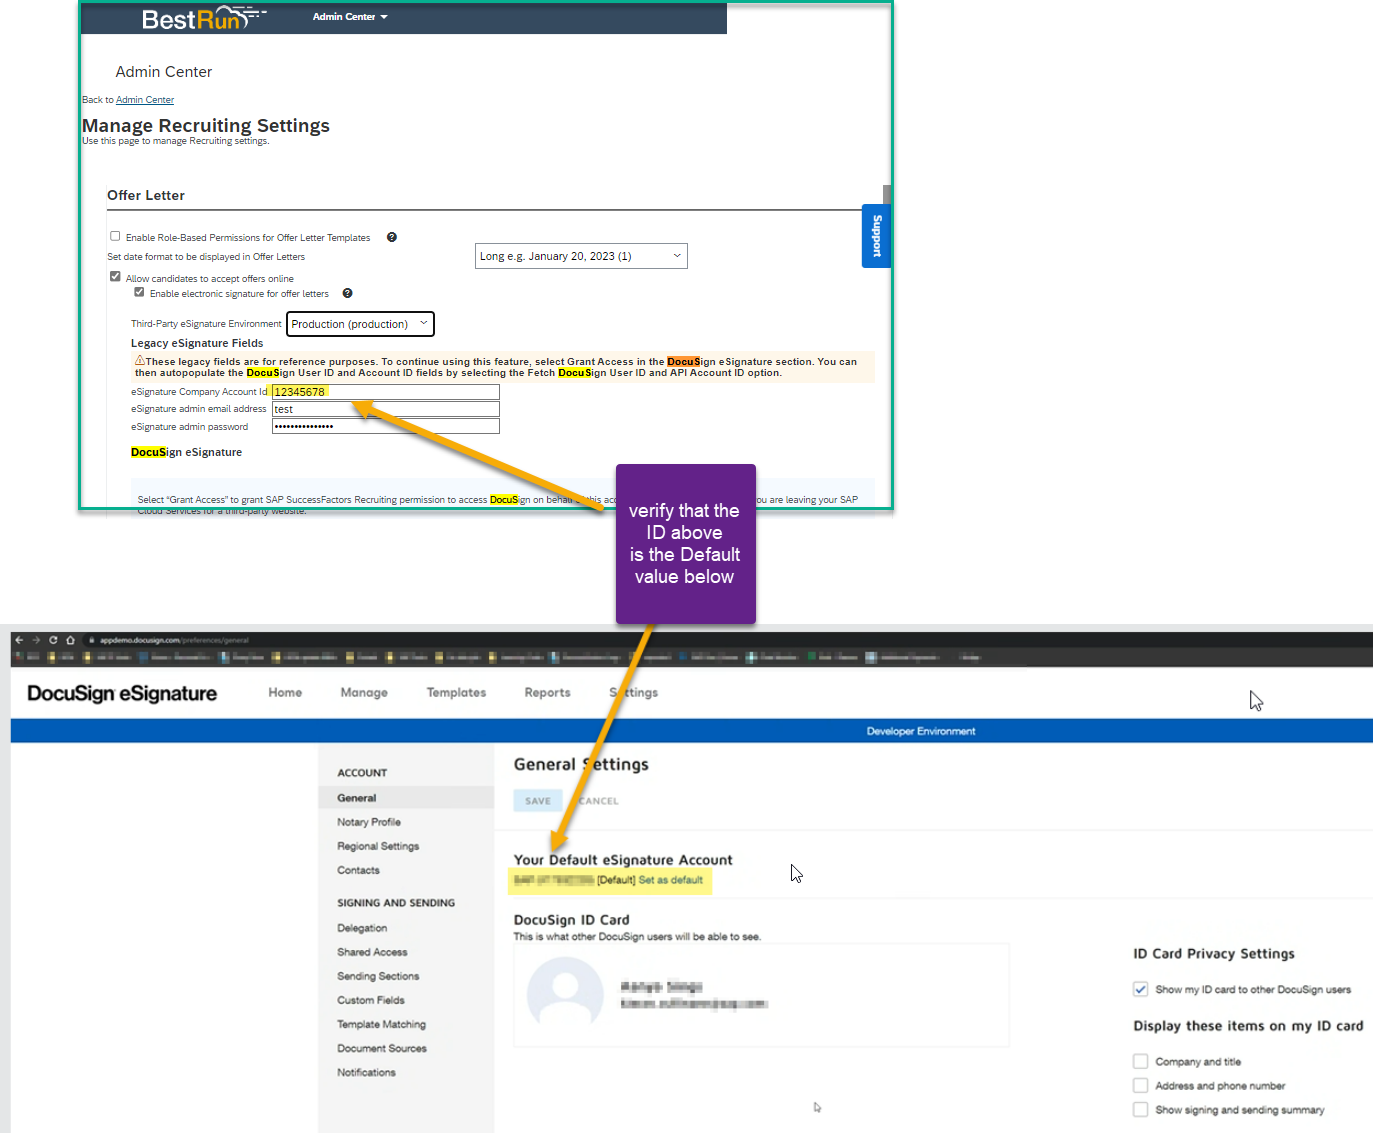
Task: Open the Reports tab in DocuSign
Action: (x=547, y=692)
